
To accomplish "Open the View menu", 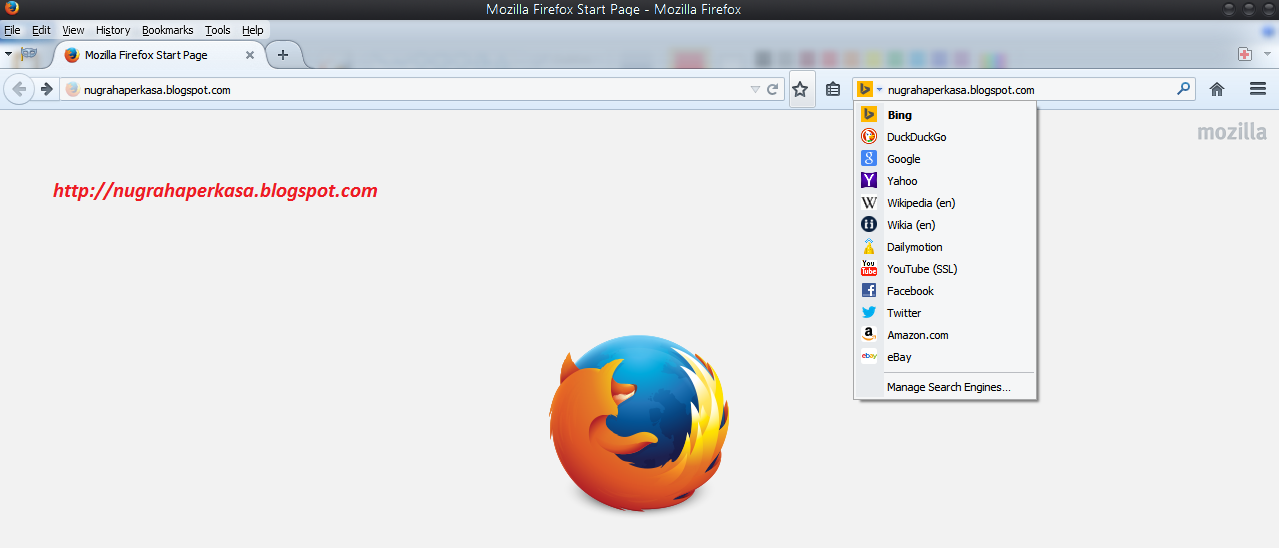I will [x=73, y=31].
